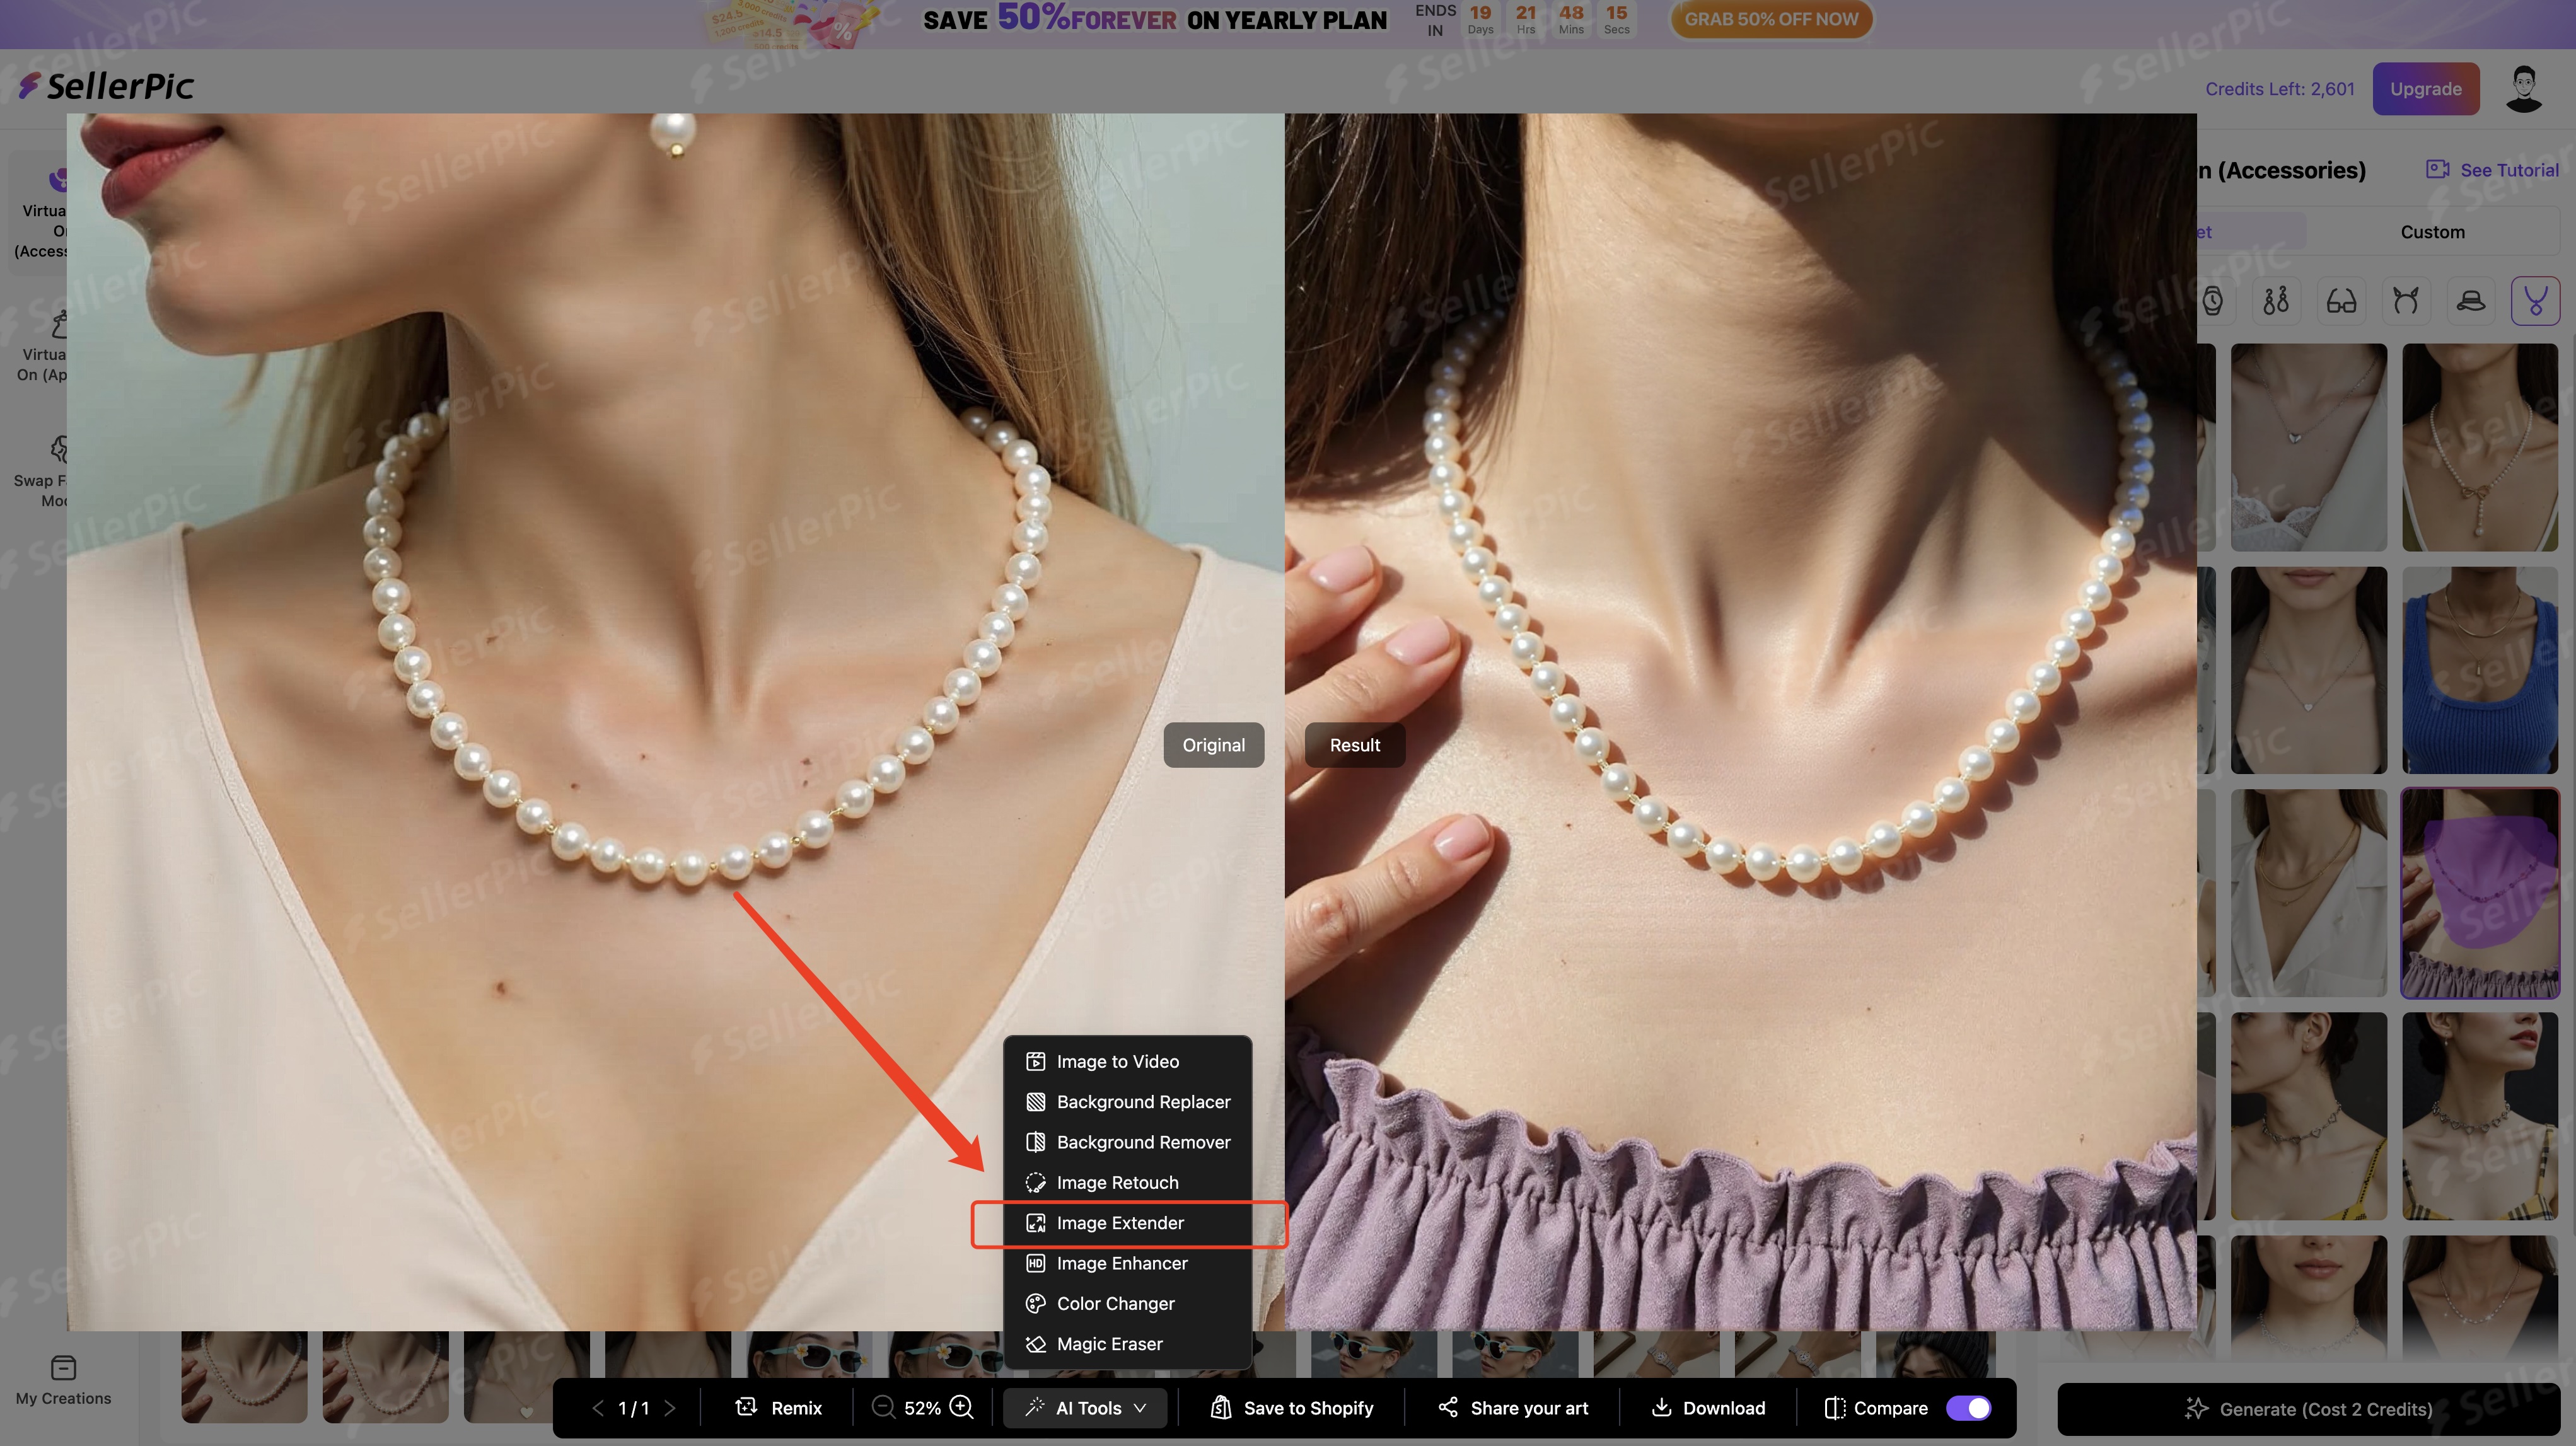Select the heart pendant white lace model thumbnail

(x=2308, y=447)
